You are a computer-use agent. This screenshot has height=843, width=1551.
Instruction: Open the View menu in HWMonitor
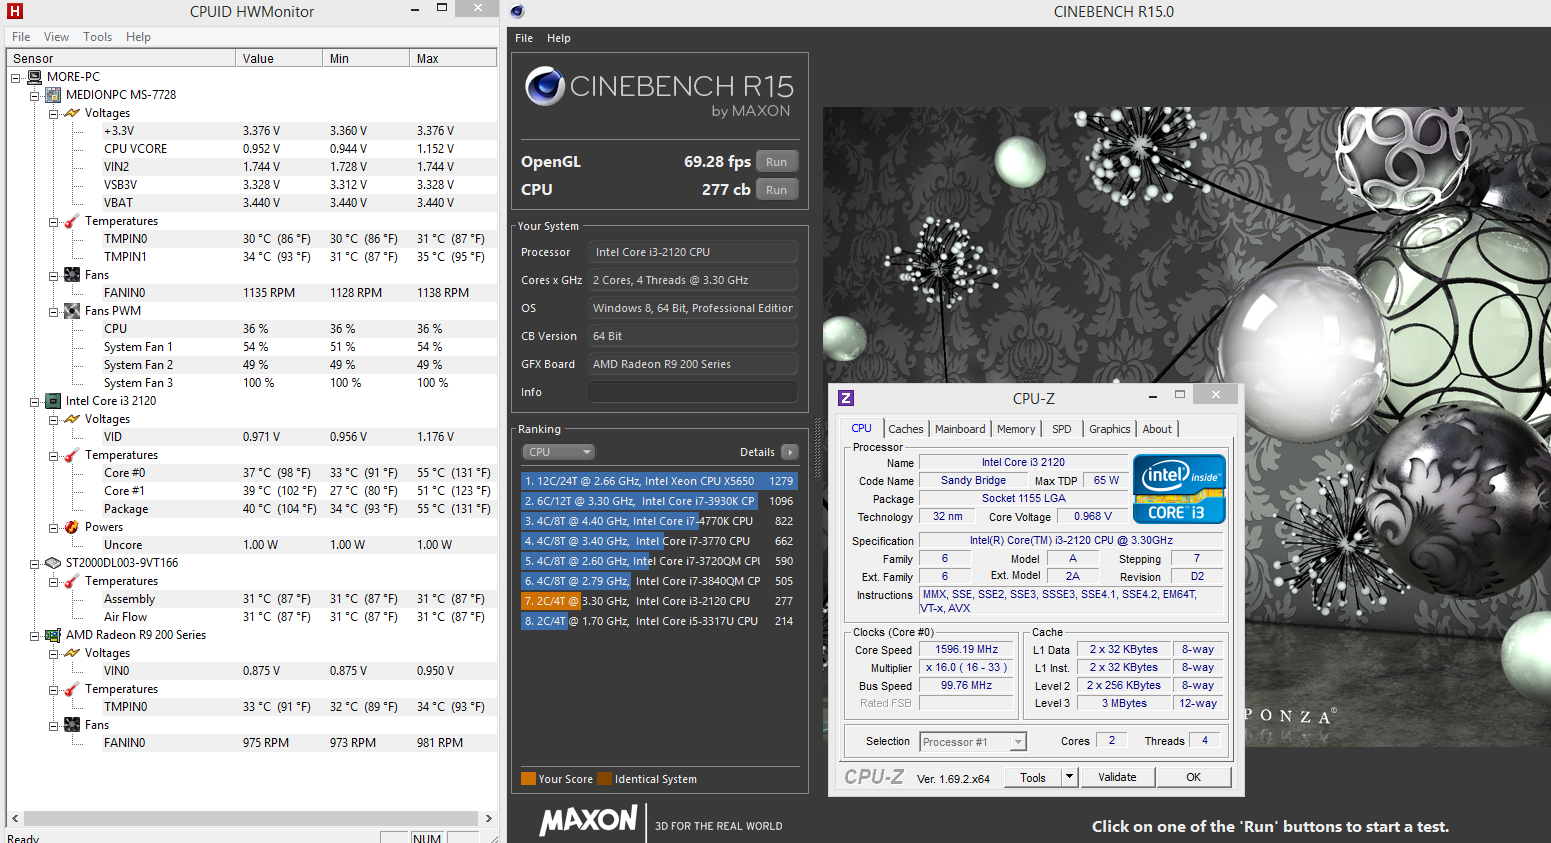click(56, 37)
